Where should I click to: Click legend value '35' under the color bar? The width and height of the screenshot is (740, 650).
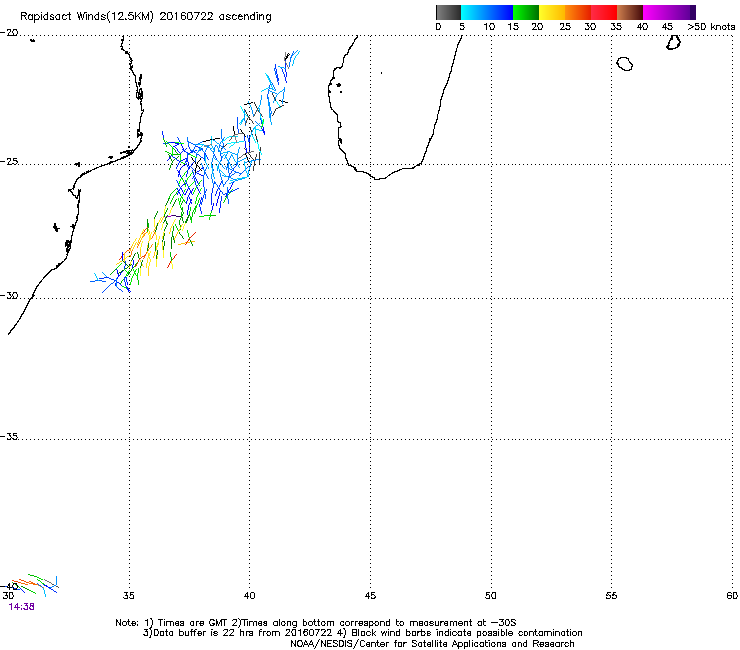[616, 27]
